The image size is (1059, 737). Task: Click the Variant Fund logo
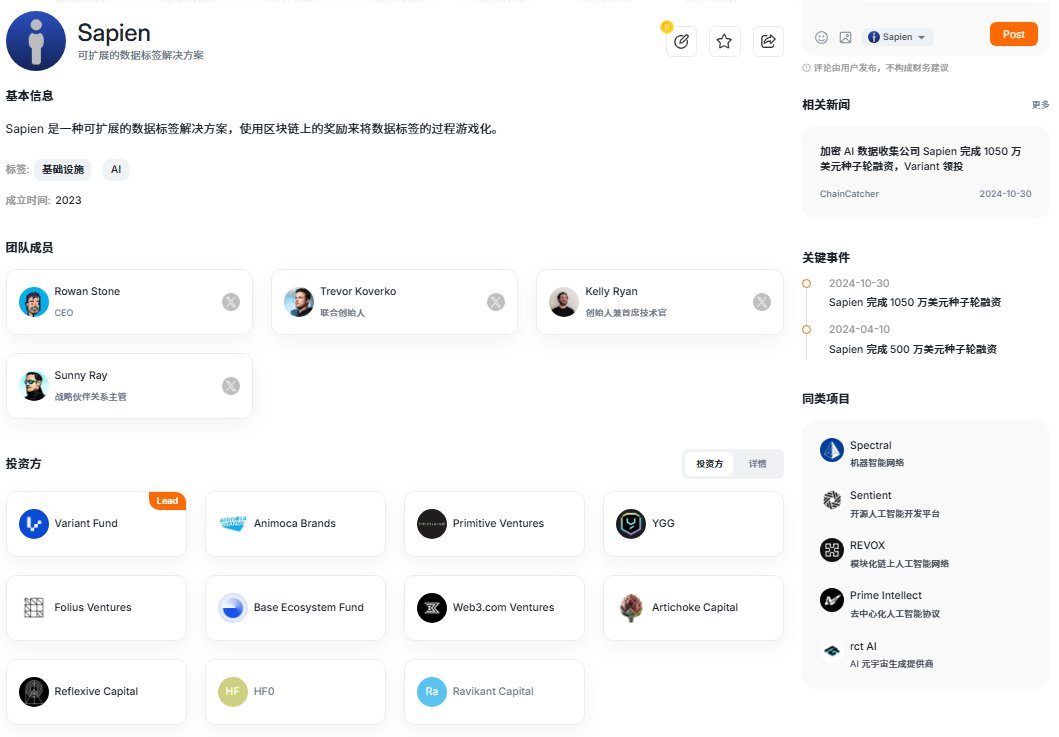tap(34, 524)
